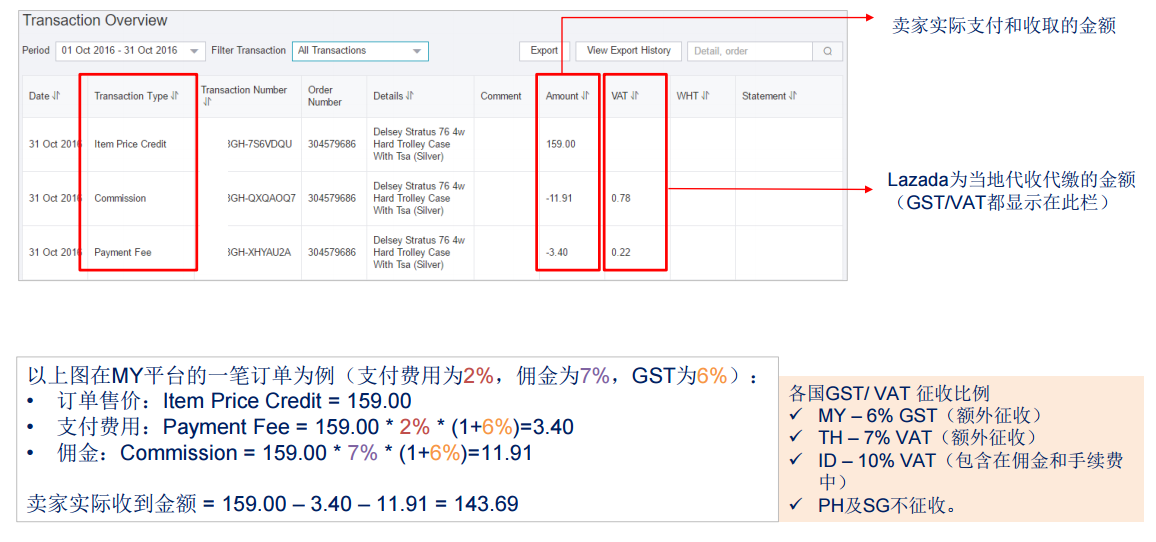Click the -11.91 amount cell
Viewport: 1156px width, 542px height.
coord(560,198)
